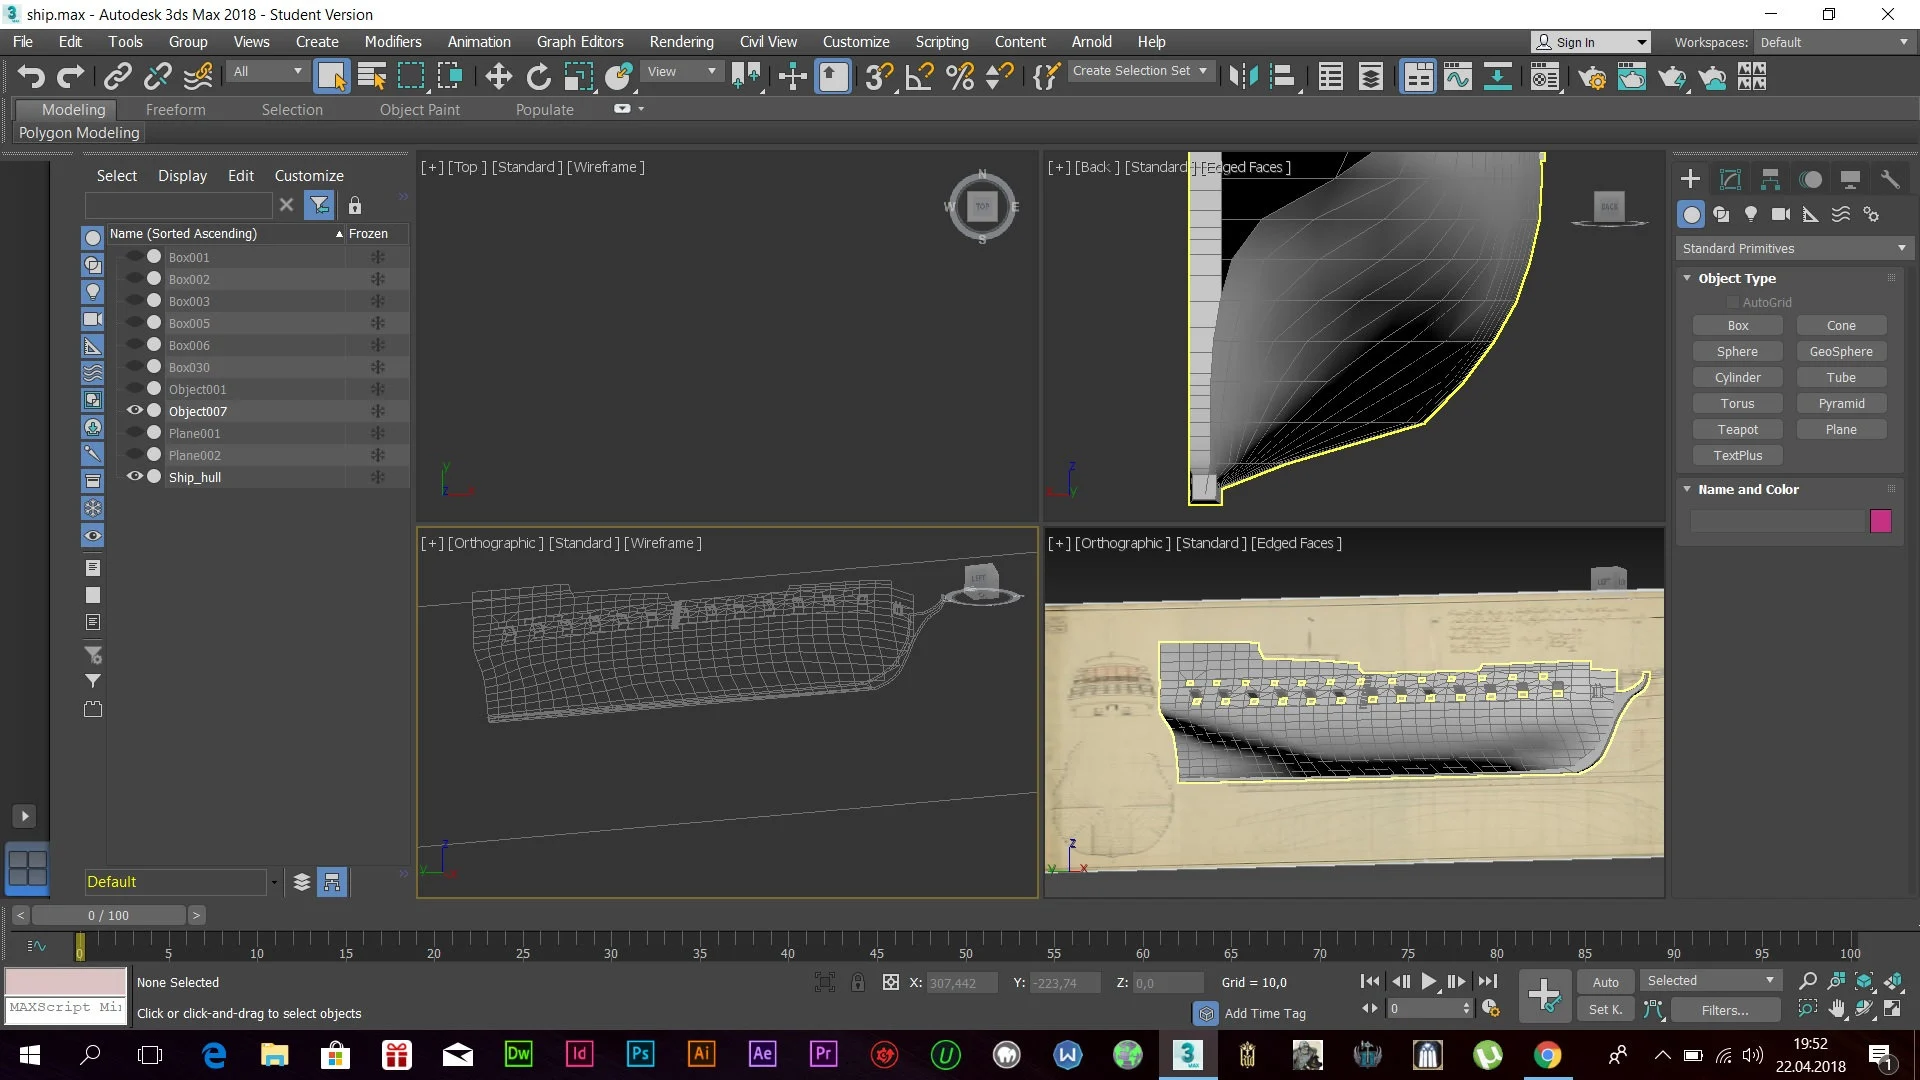Clear the scene explorer search with X

pos(286,205)
